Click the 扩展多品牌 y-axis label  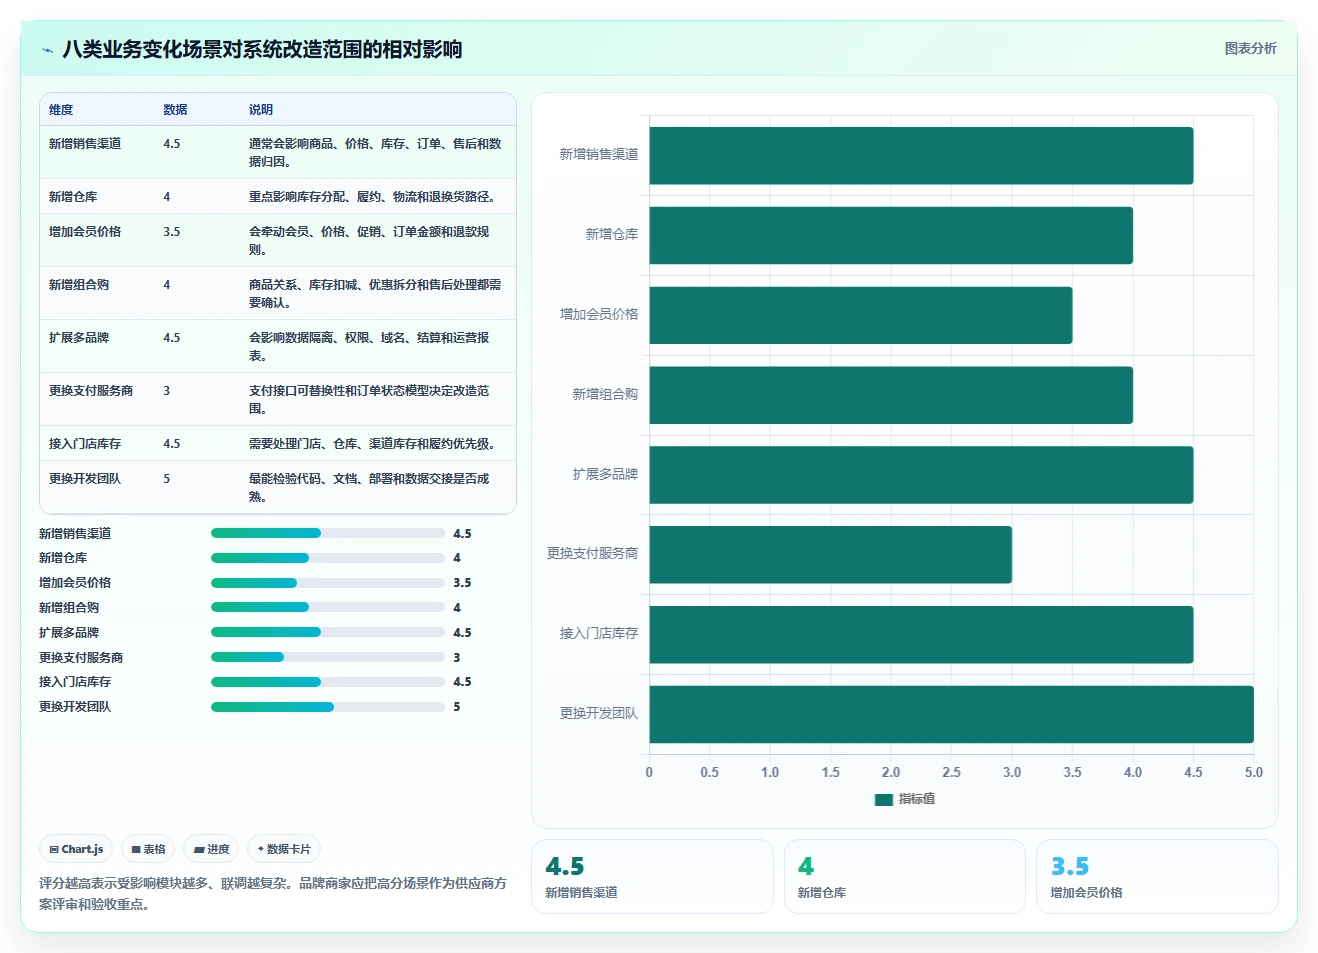(x=605, y=475)
